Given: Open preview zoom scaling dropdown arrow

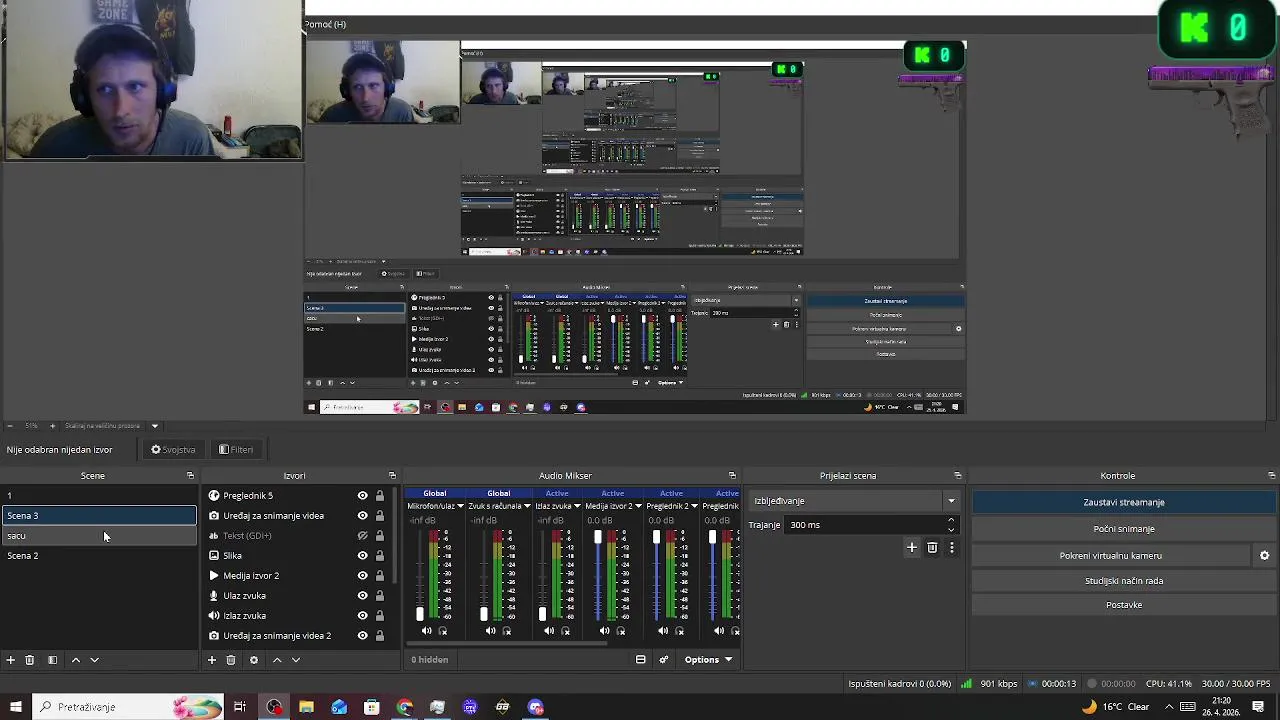Looking at the screenshot, I should click(155, 426).
